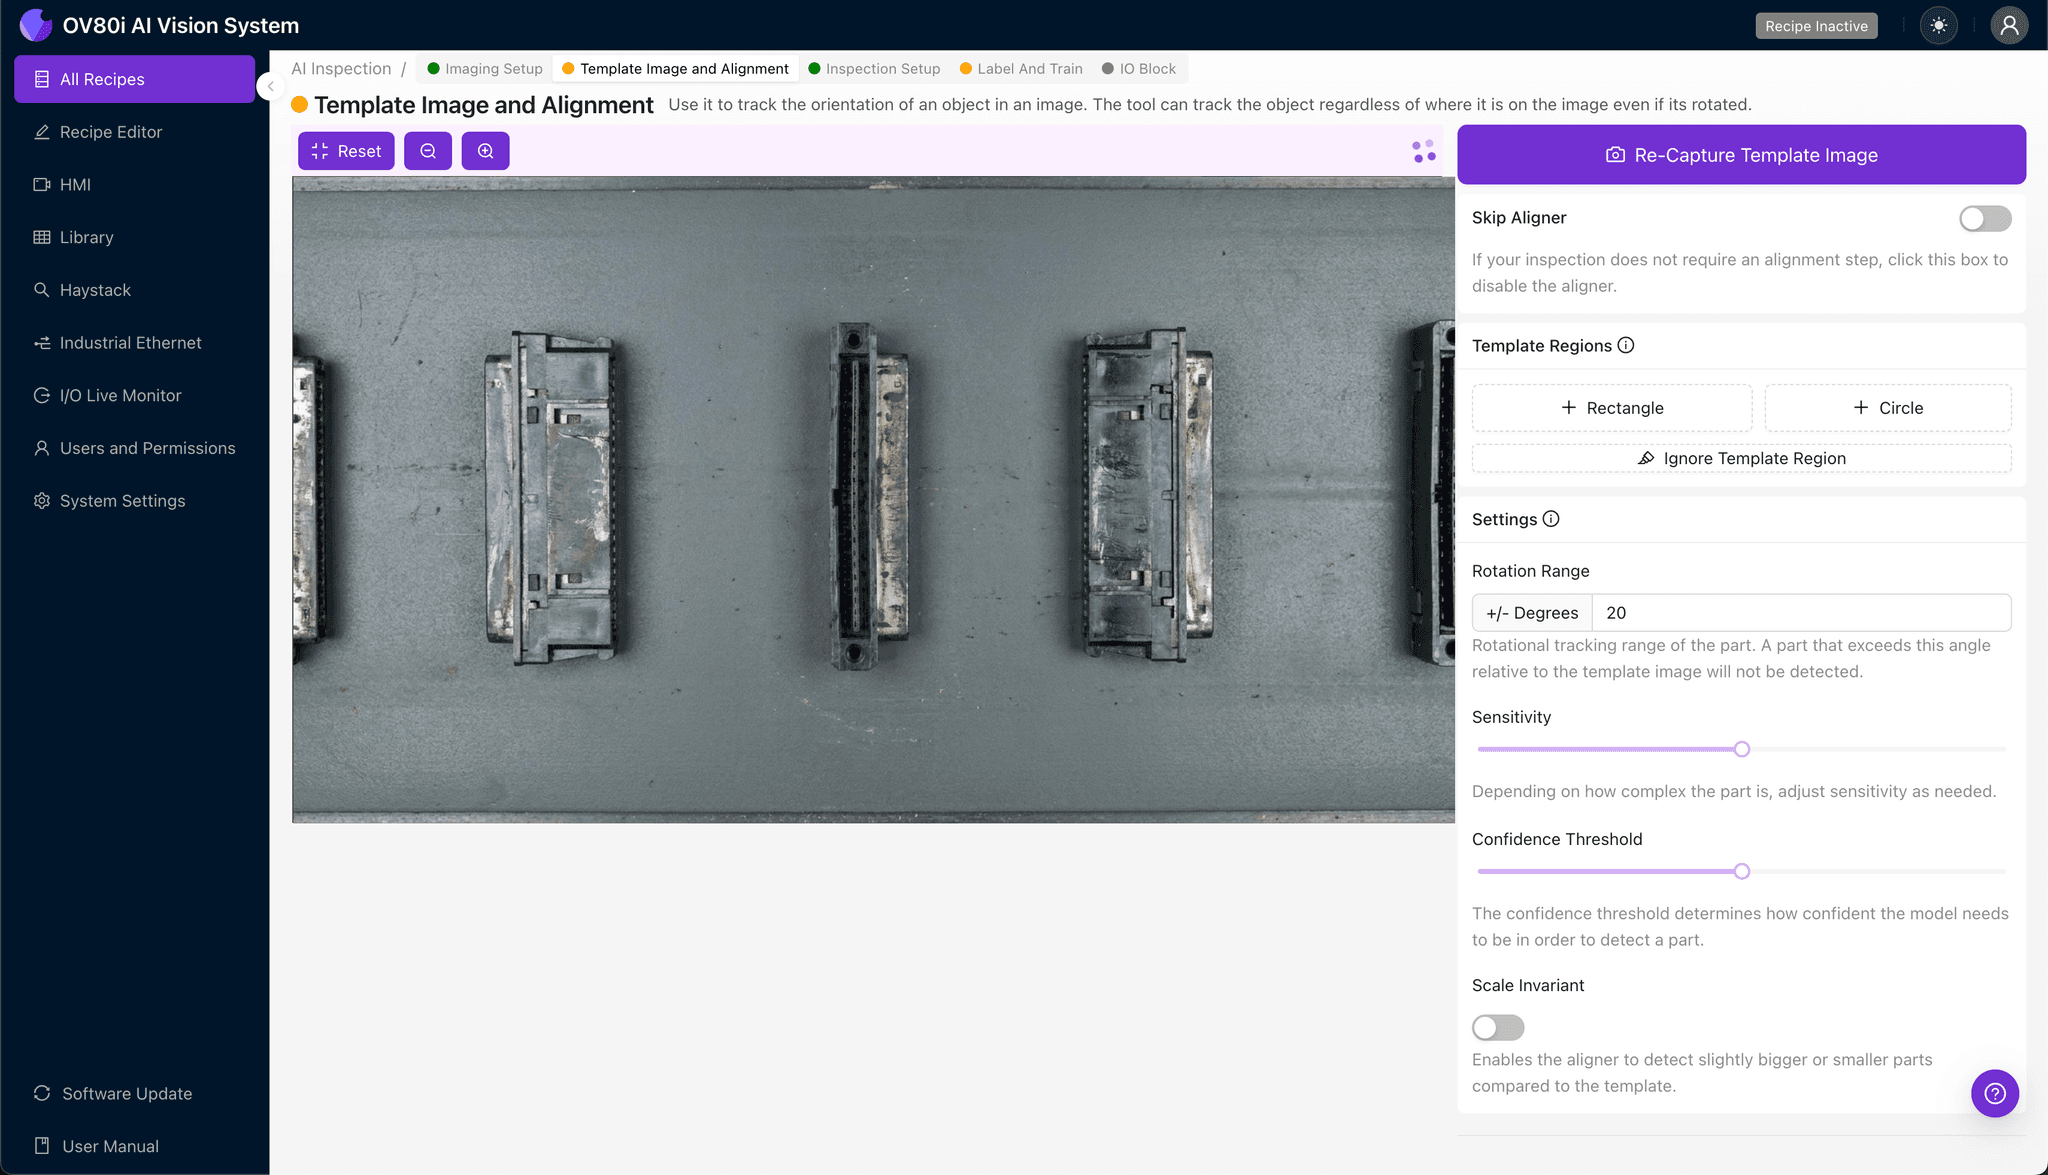The image size is (2048, 1175).
Task: Open Template Regions info icon
Action: coord(1626,345)
